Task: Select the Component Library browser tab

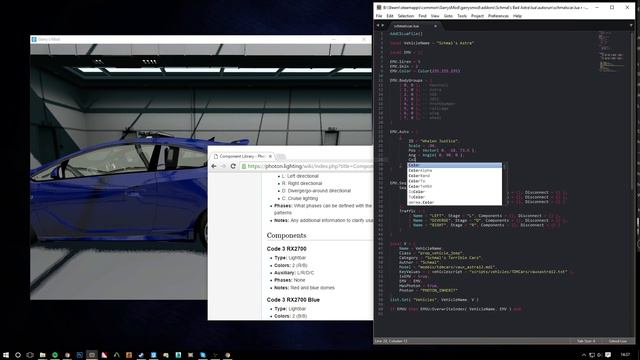Action: tap(242, 156)
